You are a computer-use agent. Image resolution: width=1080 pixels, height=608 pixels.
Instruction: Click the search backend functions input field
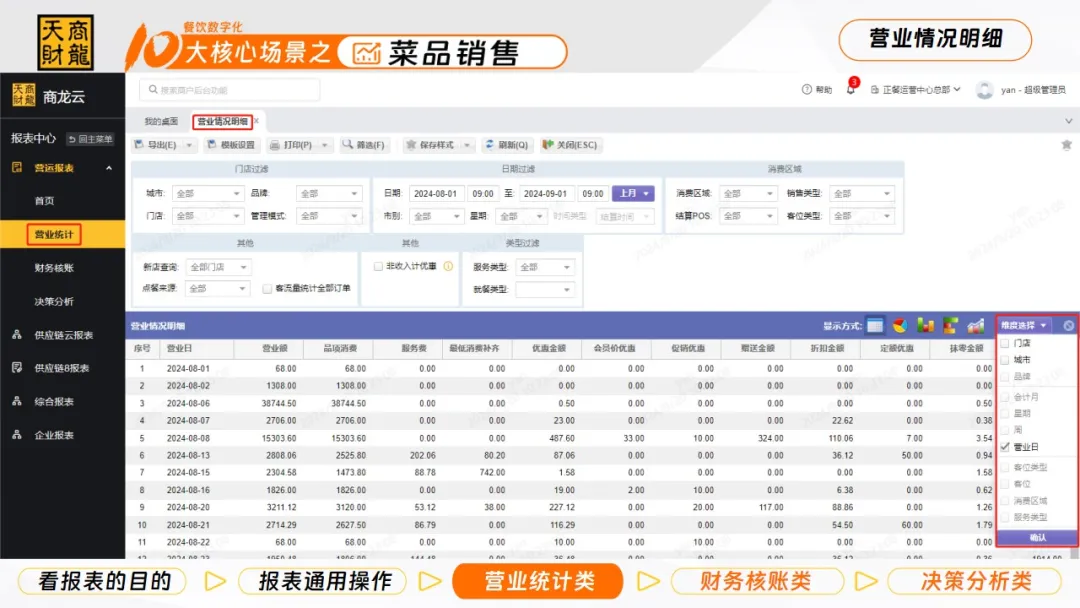pos(229,90)
